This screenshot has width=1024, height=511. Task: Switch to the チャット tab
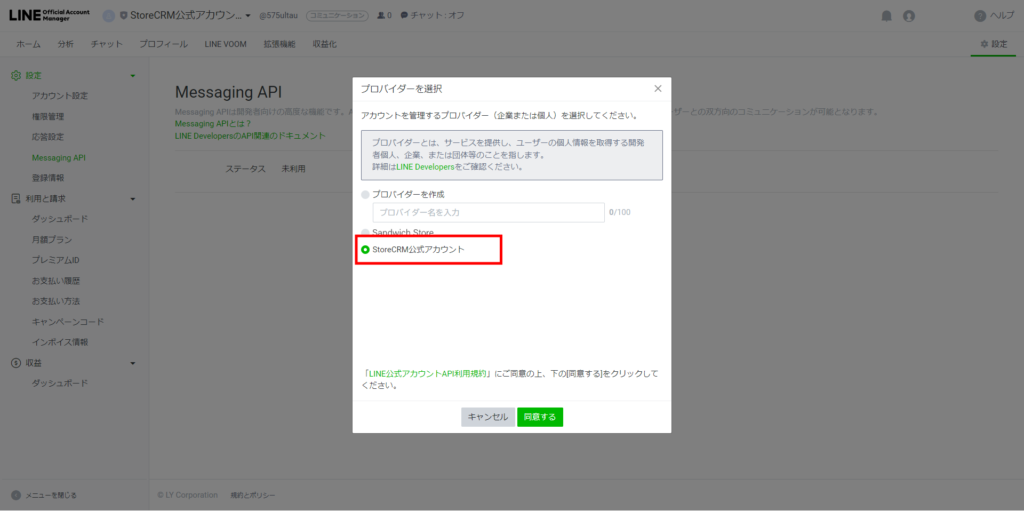tap(106, 44)
